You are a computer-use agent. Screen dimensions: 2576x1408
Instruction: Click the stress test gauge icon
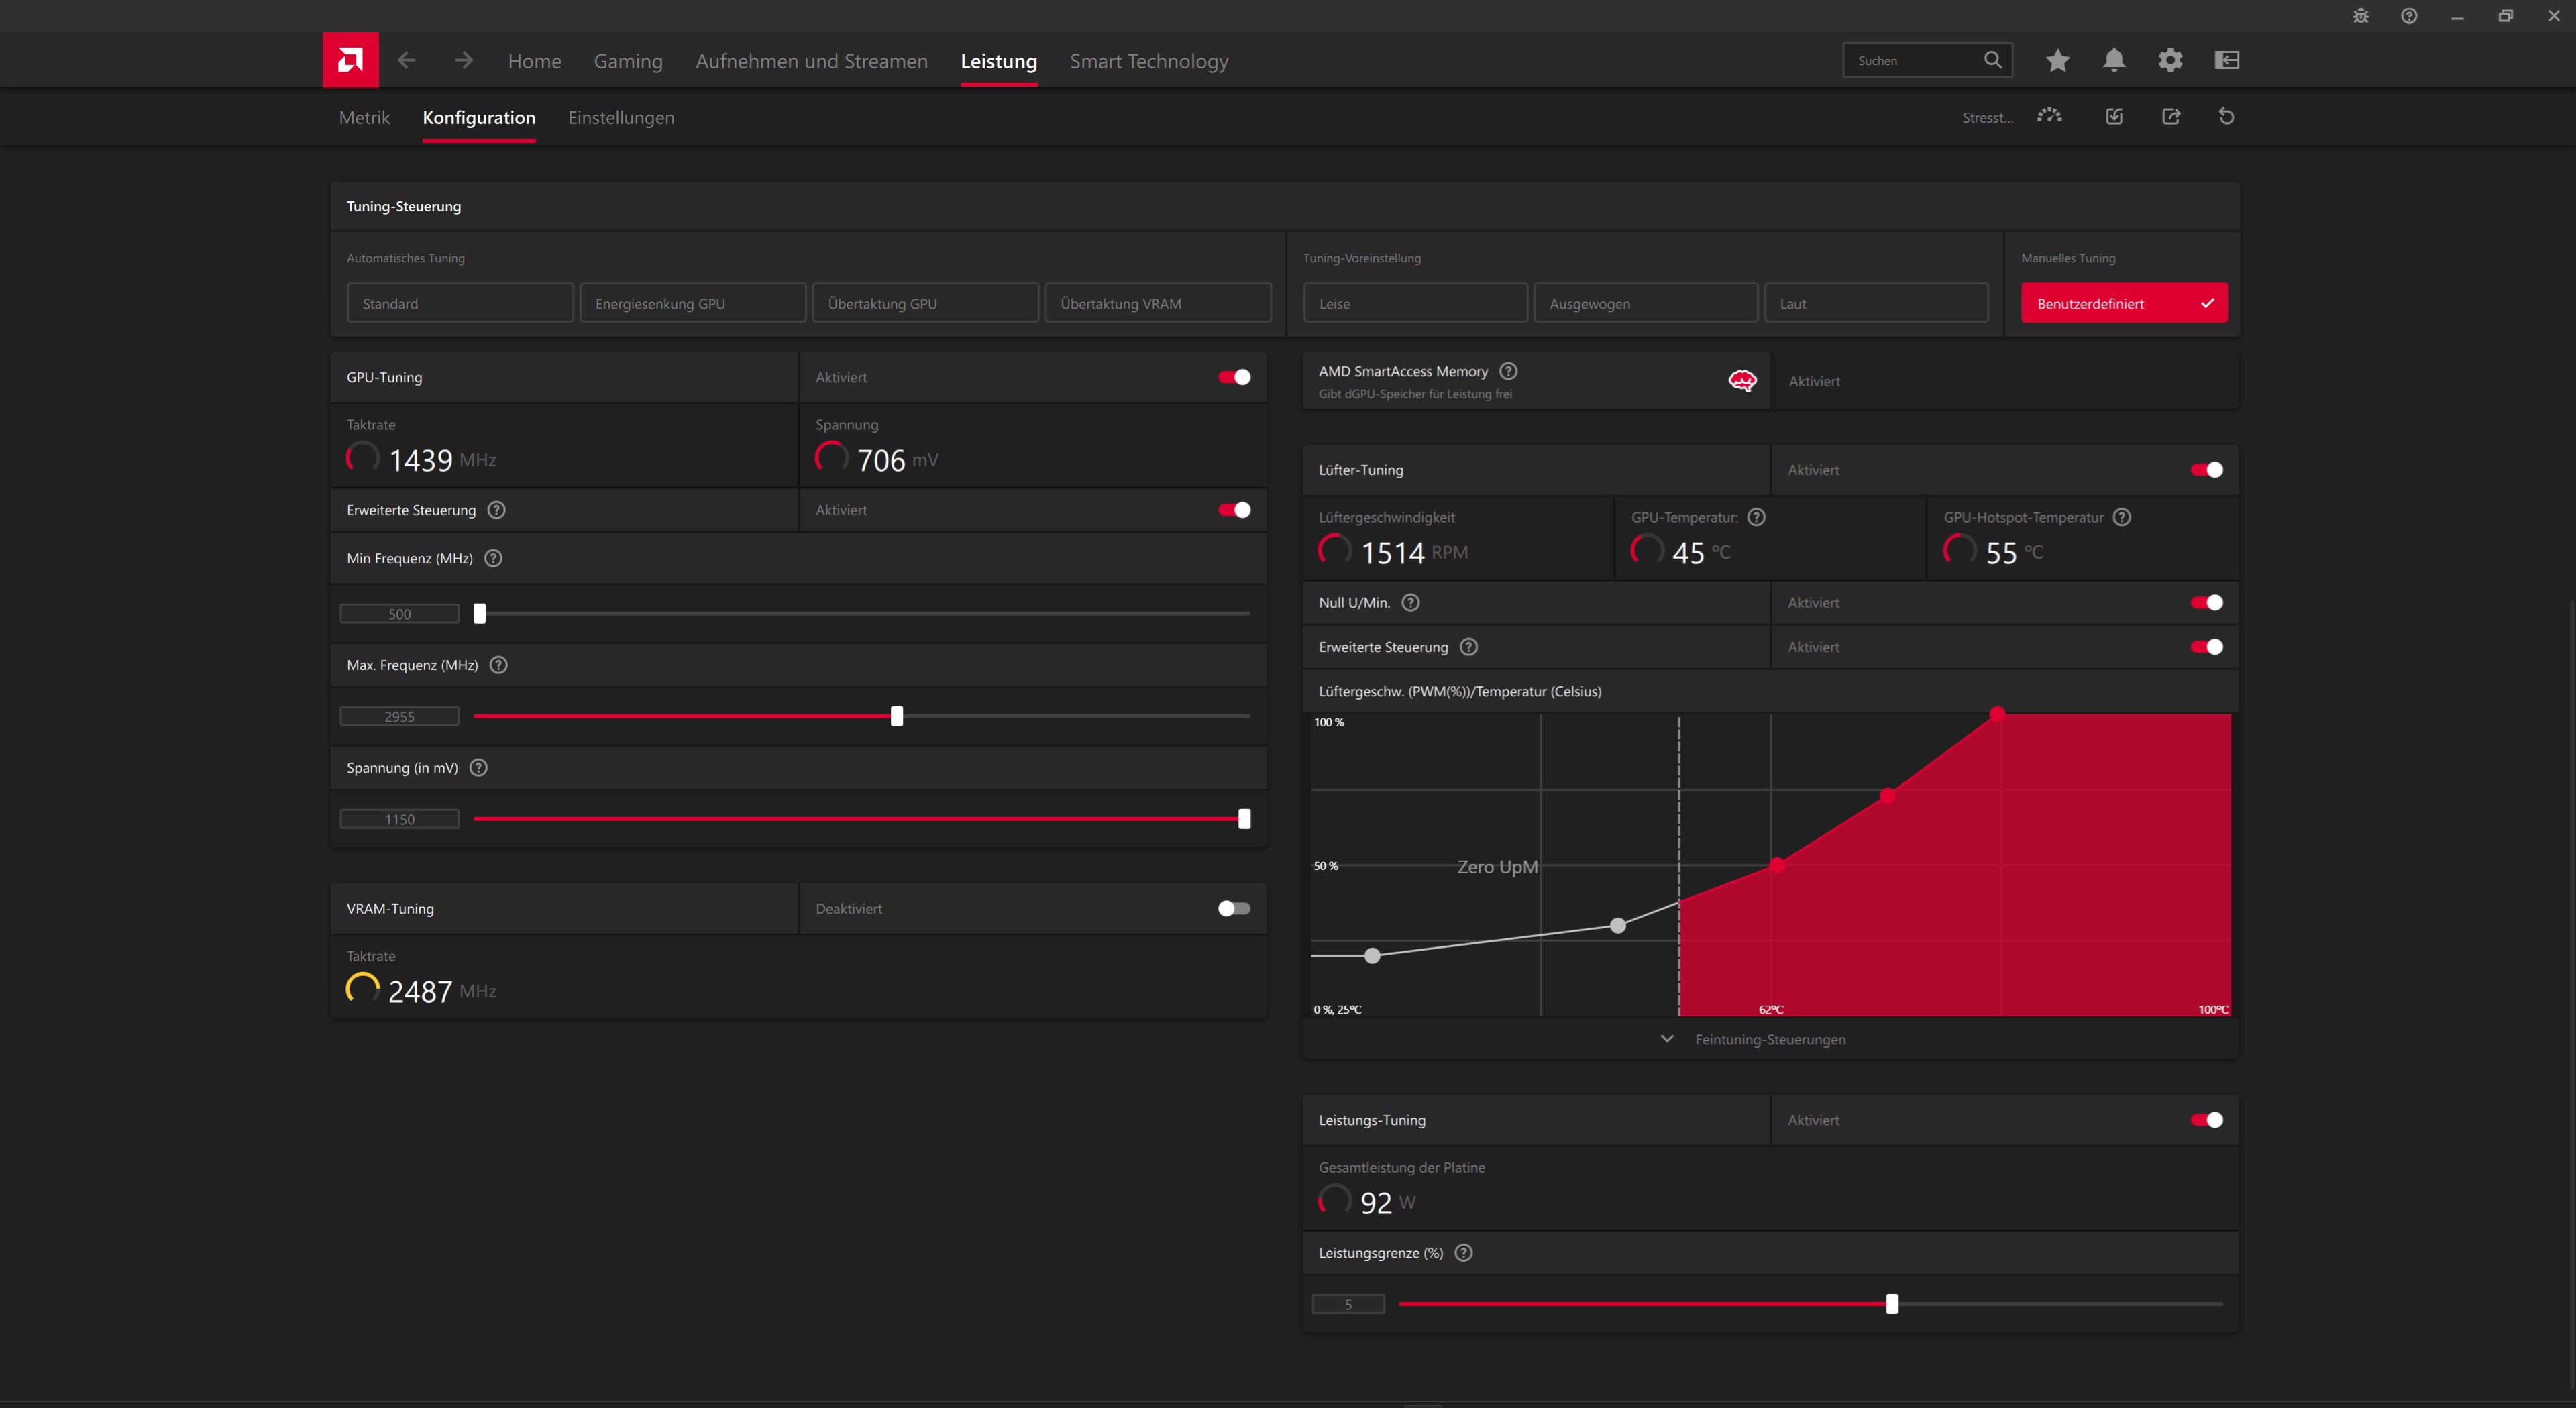(x=2049, y=116)
